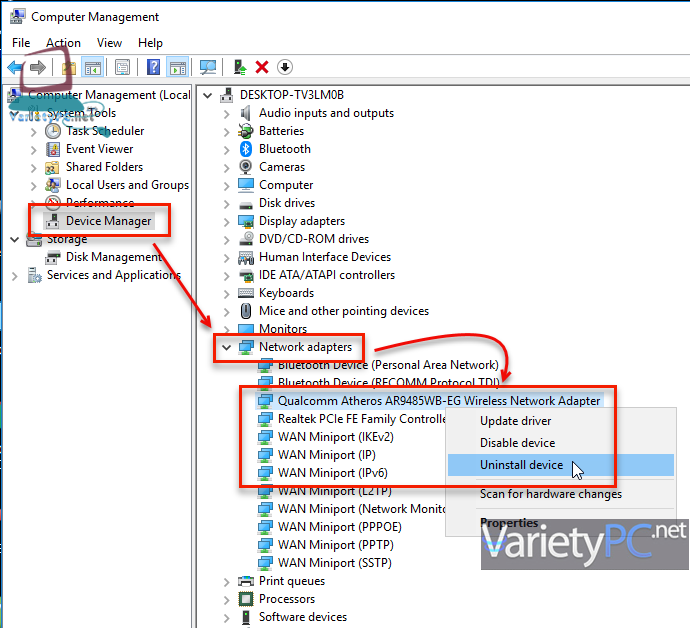Click the Update device driver toolbar icon

240,67
